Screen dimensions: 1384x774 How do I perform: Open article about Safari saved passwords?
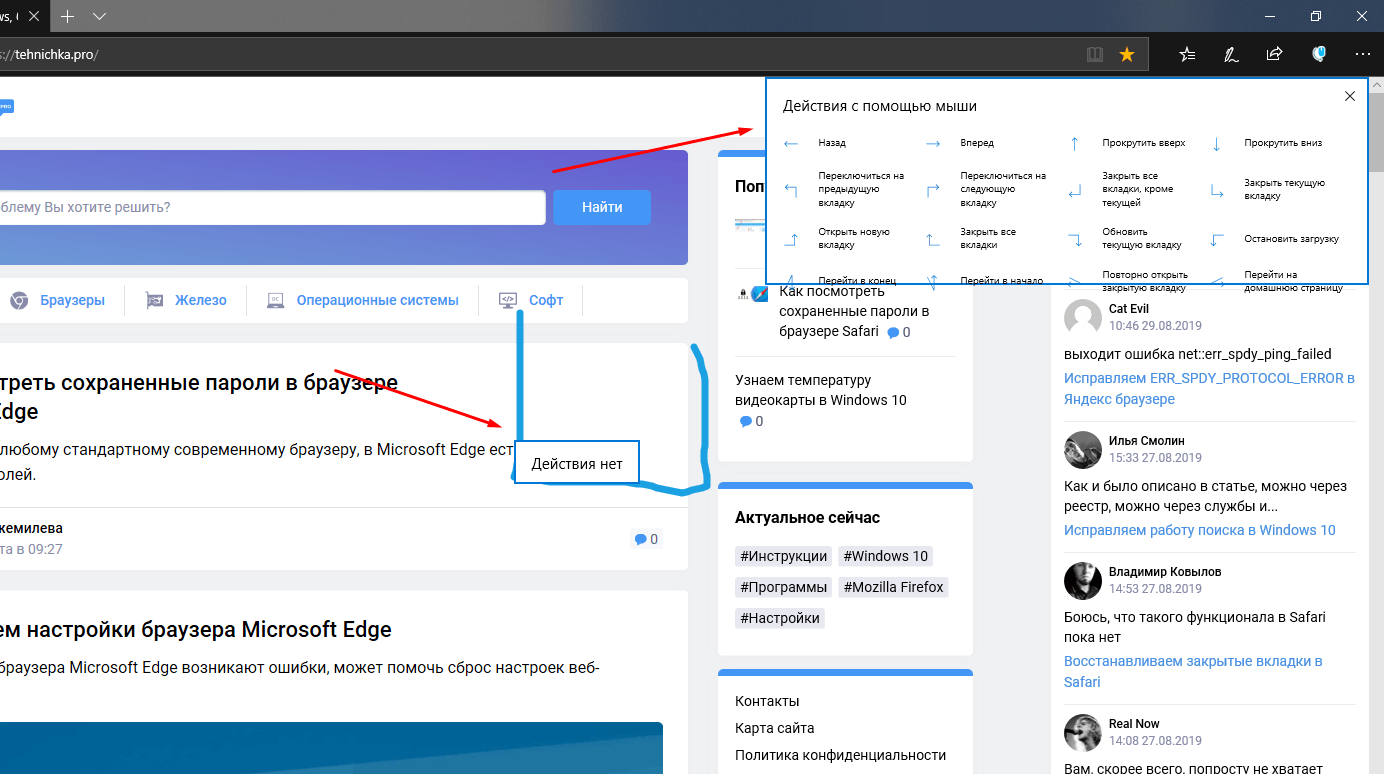(855, 311)
